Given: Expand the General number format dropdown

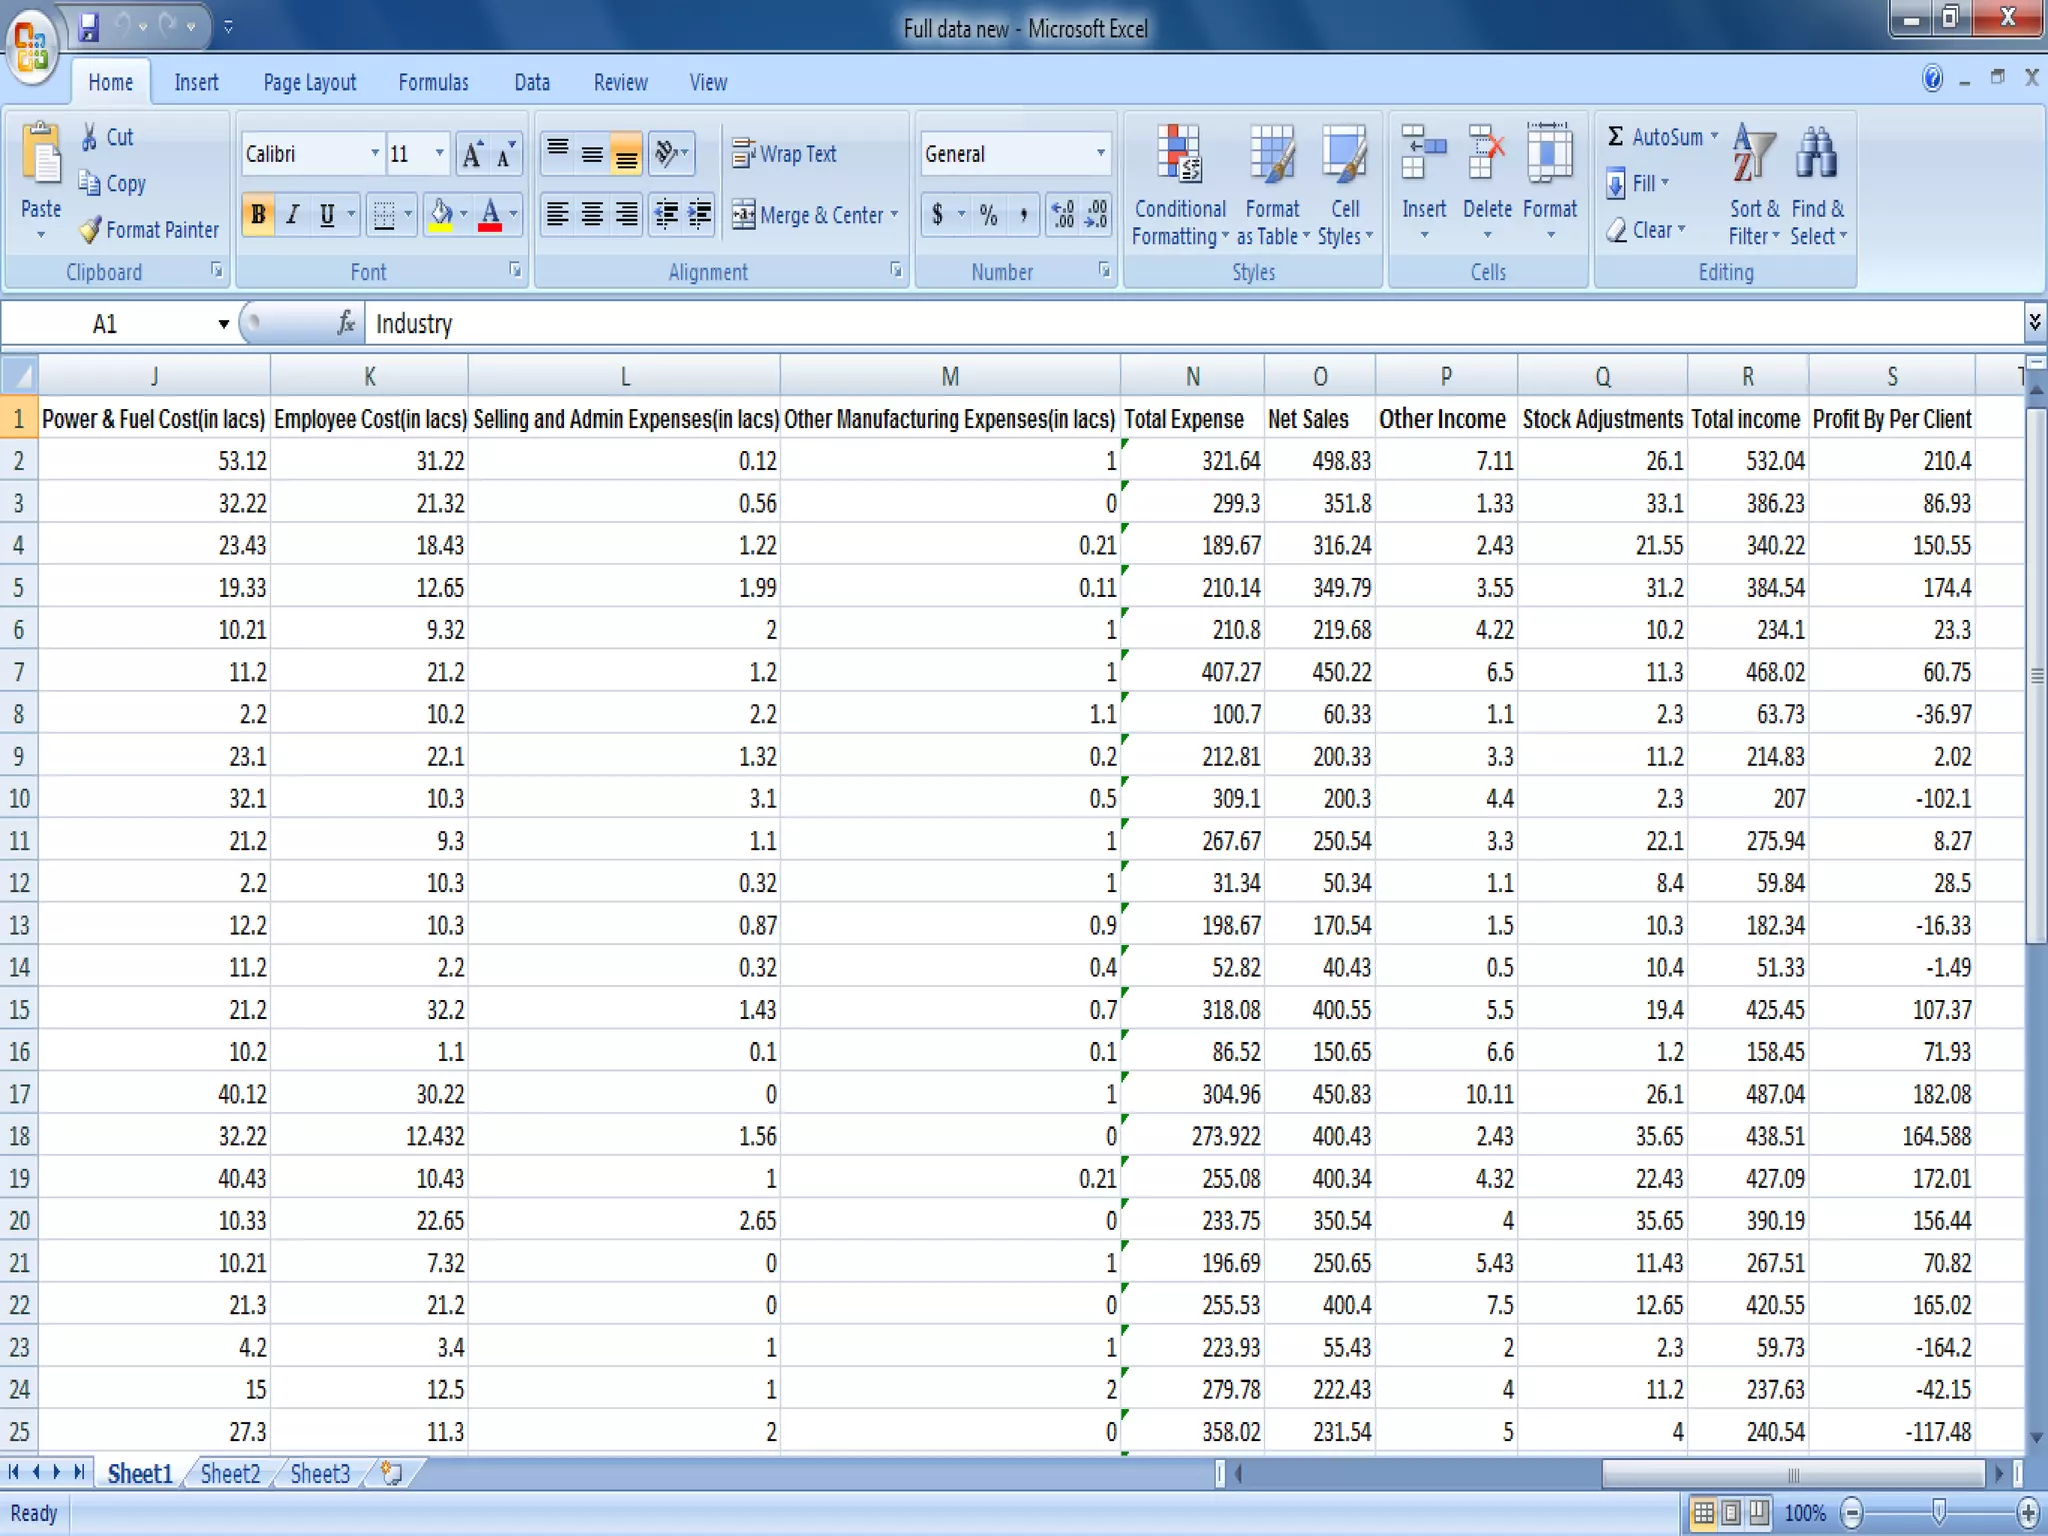Looking at the screenshot, I should (x=1100, y=154).
